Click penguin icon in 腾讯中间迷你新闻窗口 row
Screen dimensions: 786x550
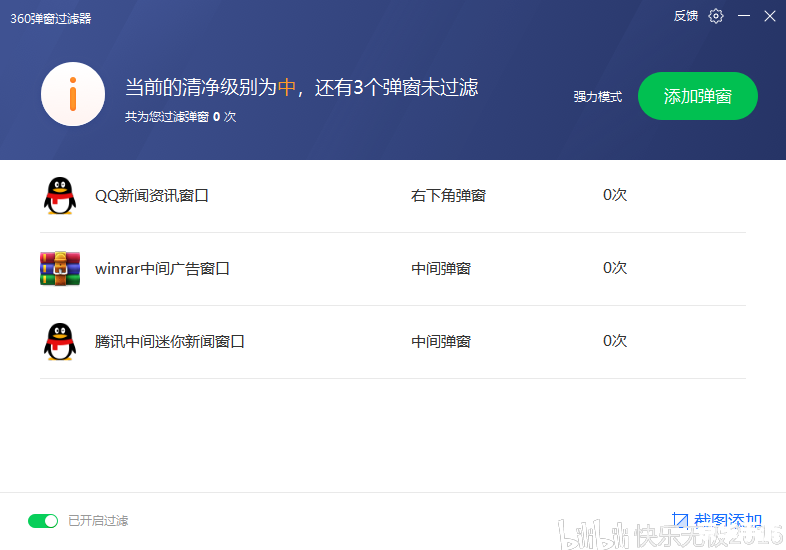click(60, 341)
